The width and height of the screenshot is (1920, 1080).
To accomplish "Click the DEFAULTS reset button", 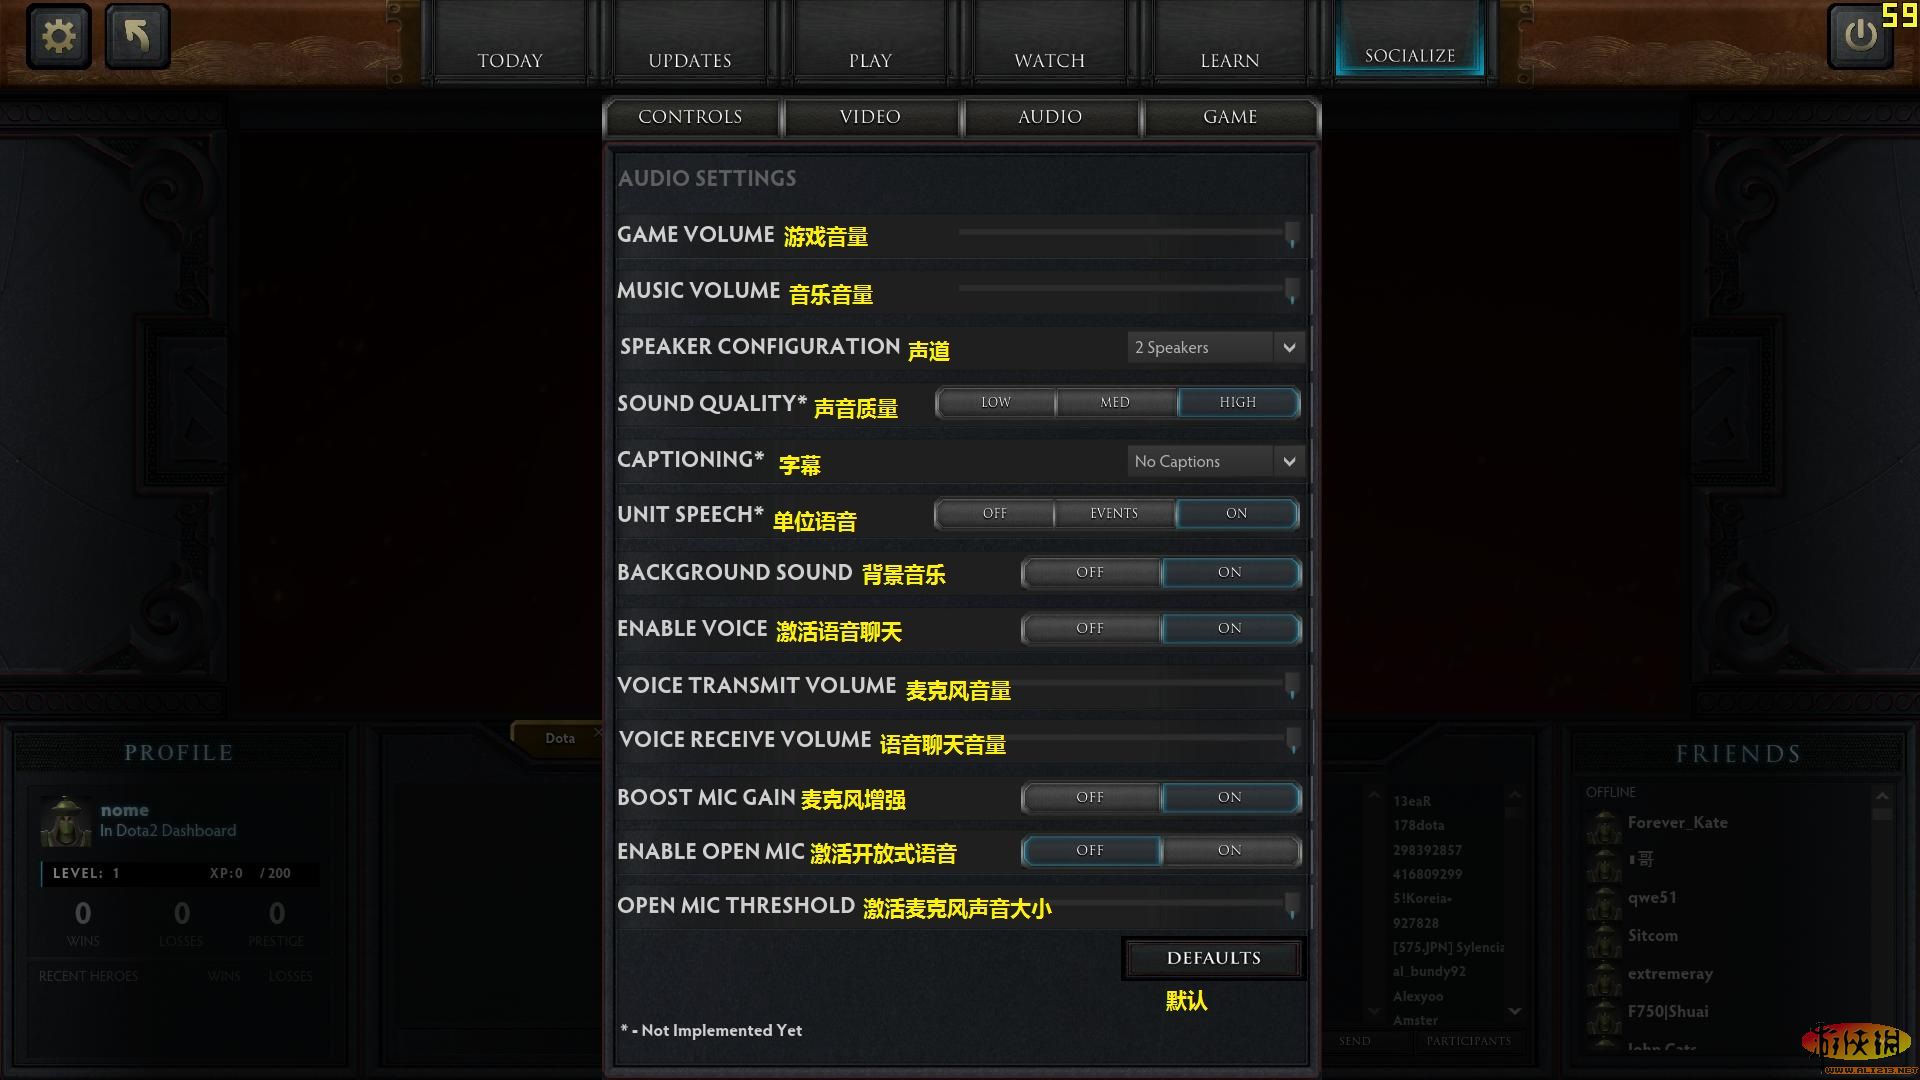I will click(x=1211, y=957).
